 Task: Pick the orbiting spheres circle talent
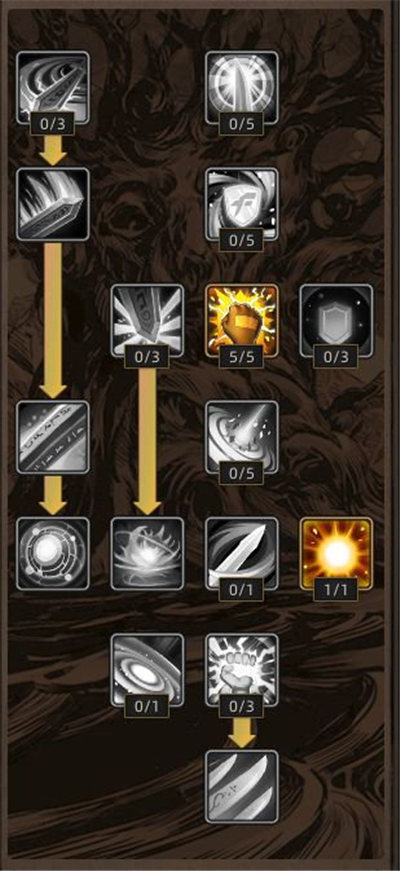[x=53, y=554]
